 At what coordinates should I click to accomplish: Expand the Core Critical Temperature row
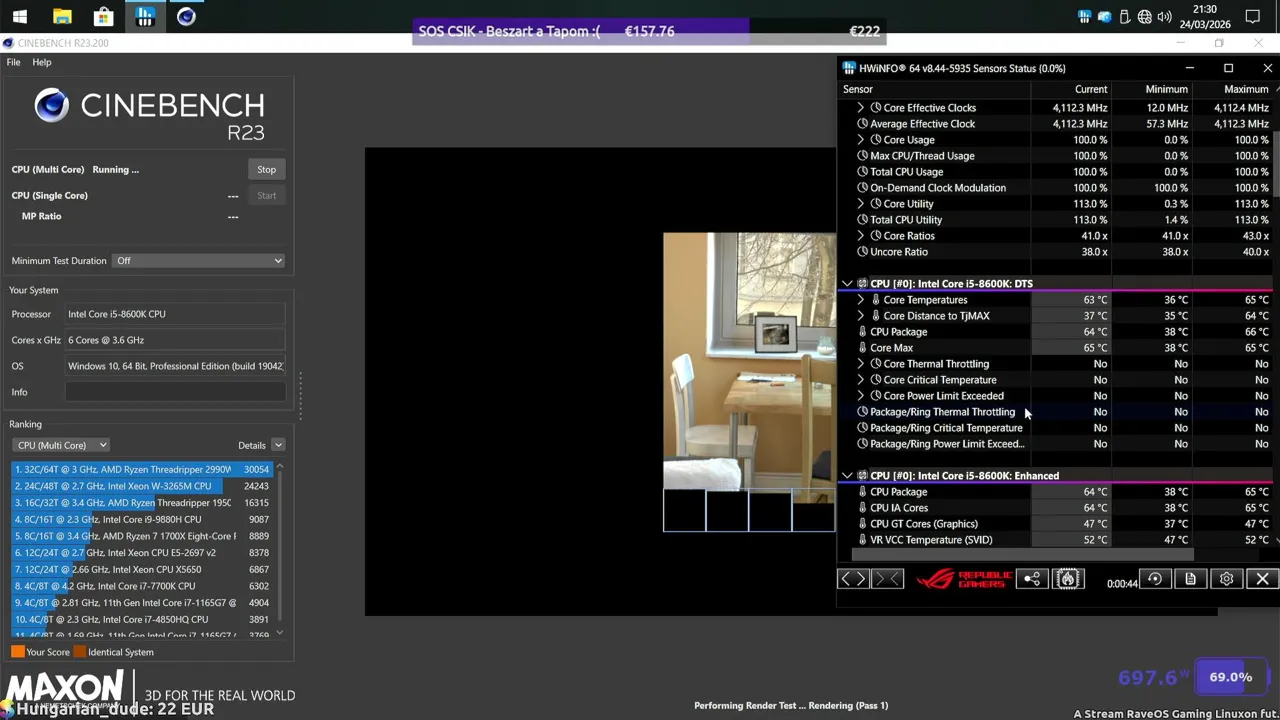861,380
